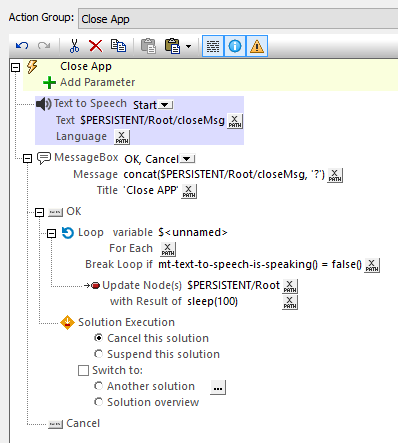The image size is (398, 443).
Task: Click the lightning bolt action group icon
Action: 32,67
